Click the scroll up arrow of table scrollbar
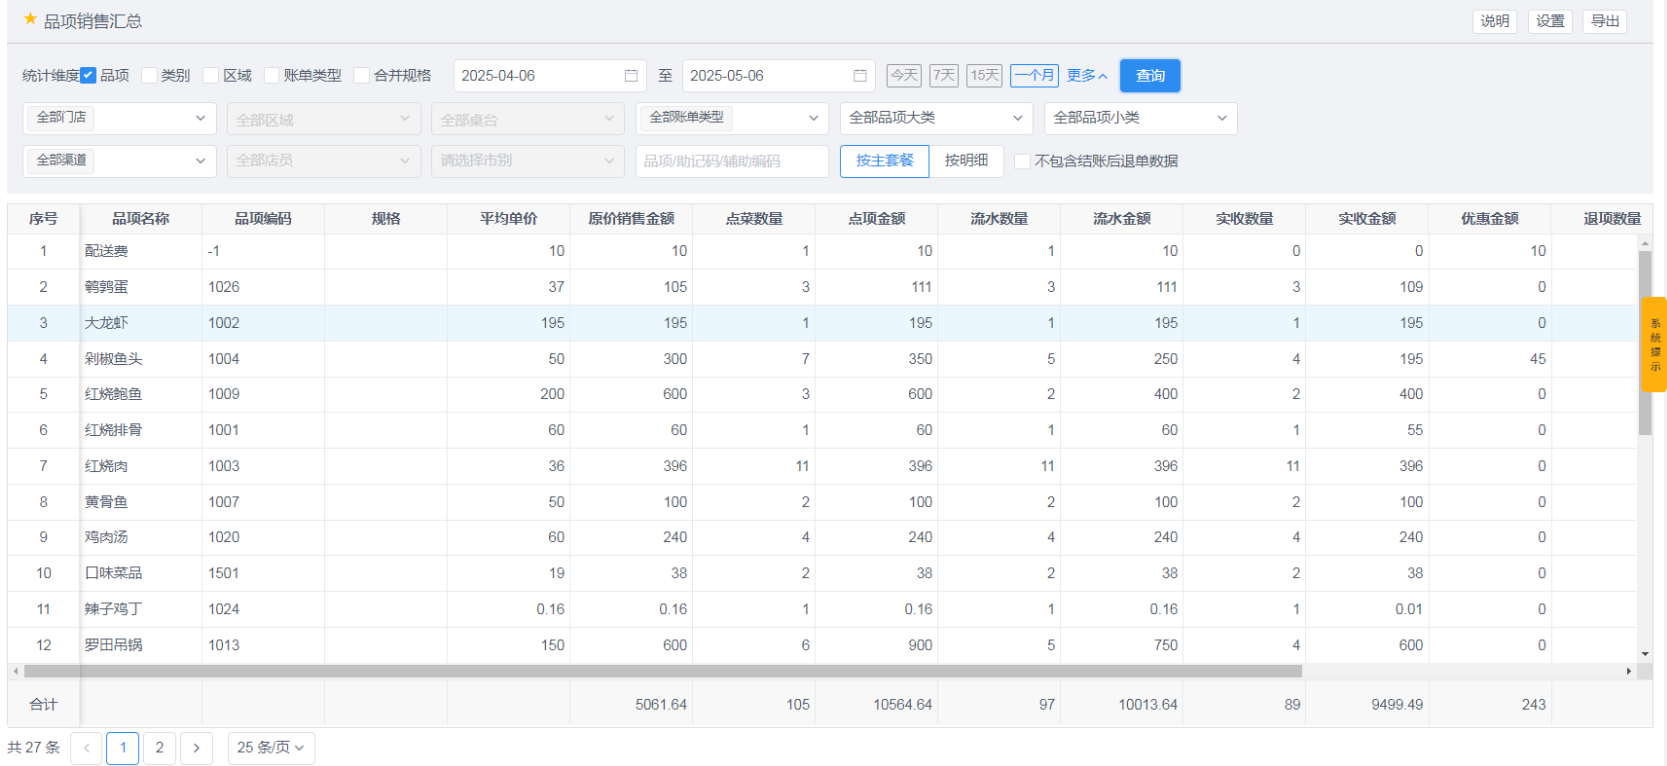This screenshot has width=1667, height=766. (x=1645, y=243)
